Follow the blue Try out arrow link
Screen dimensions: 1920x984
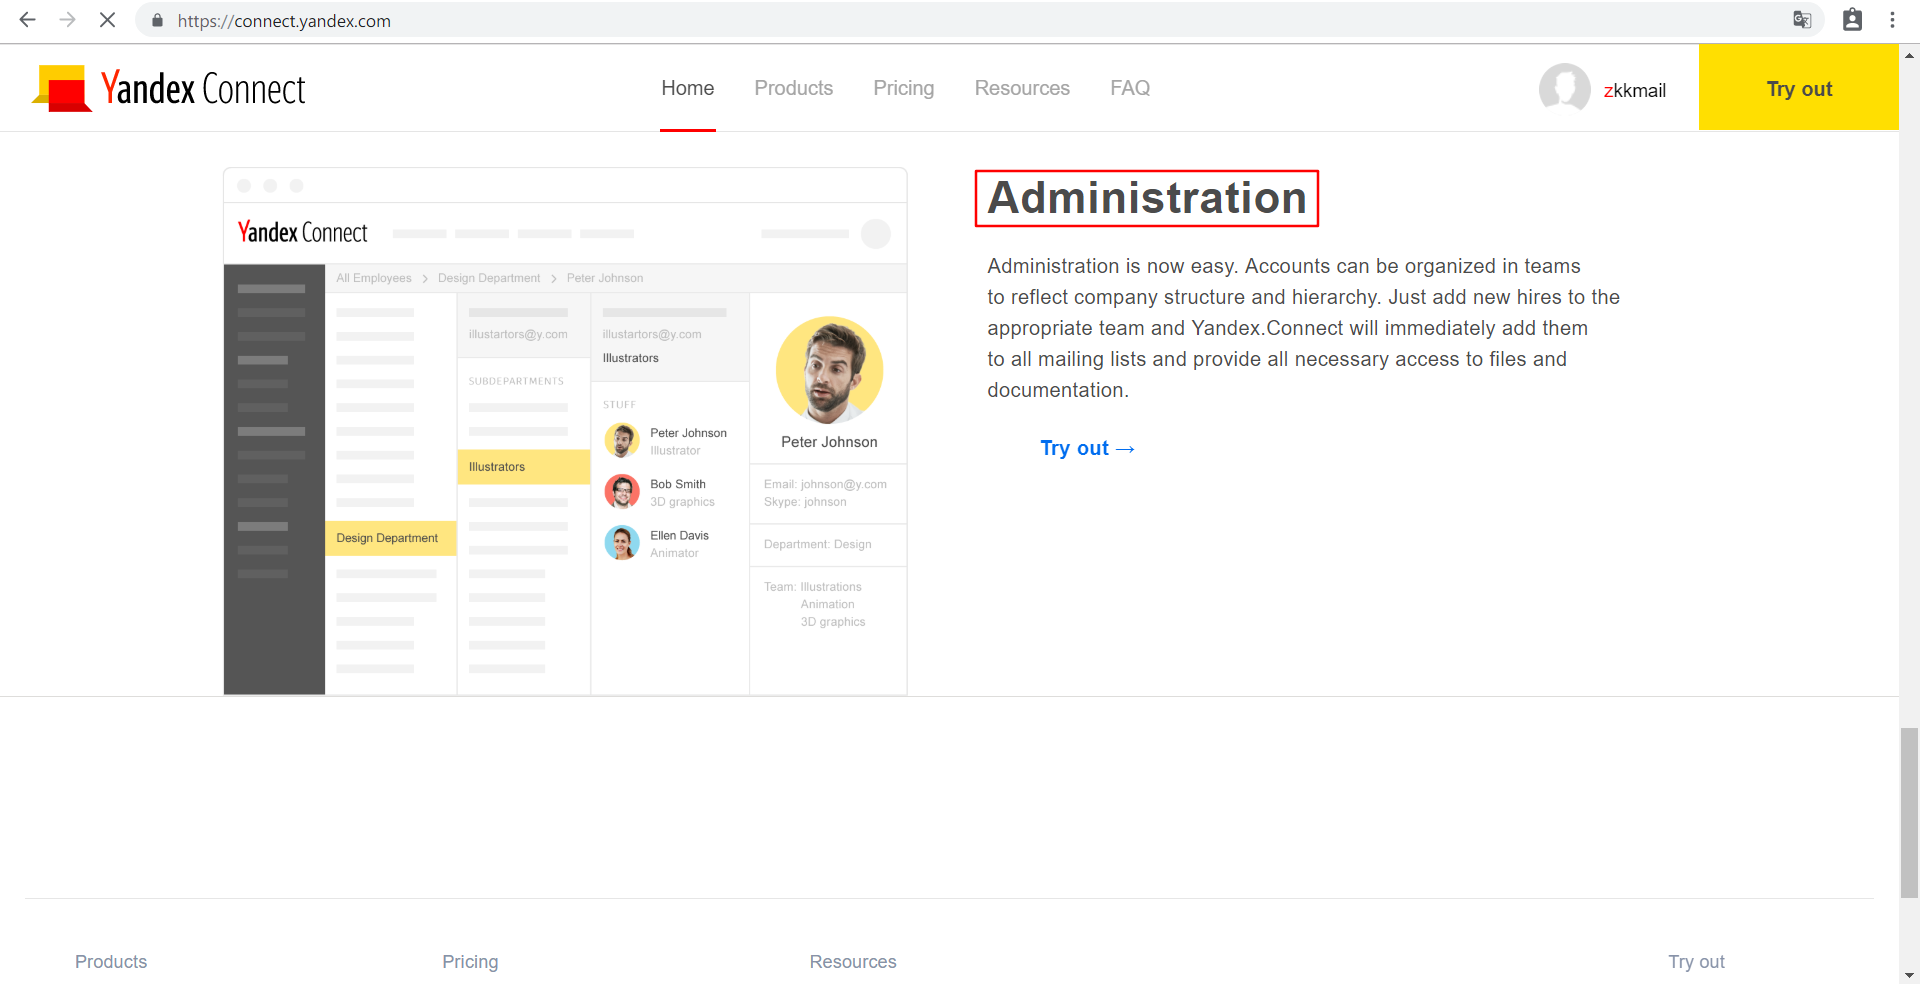click(x=1087, y=448)
